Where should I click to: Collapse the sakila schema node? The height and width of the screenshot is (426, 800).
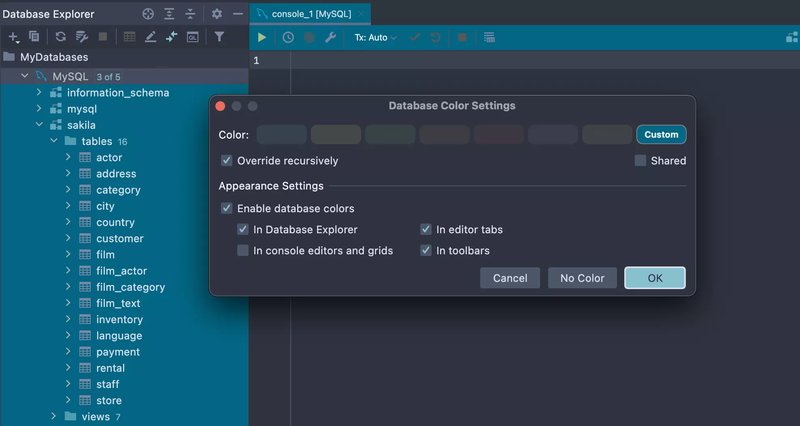coord(40,125)
